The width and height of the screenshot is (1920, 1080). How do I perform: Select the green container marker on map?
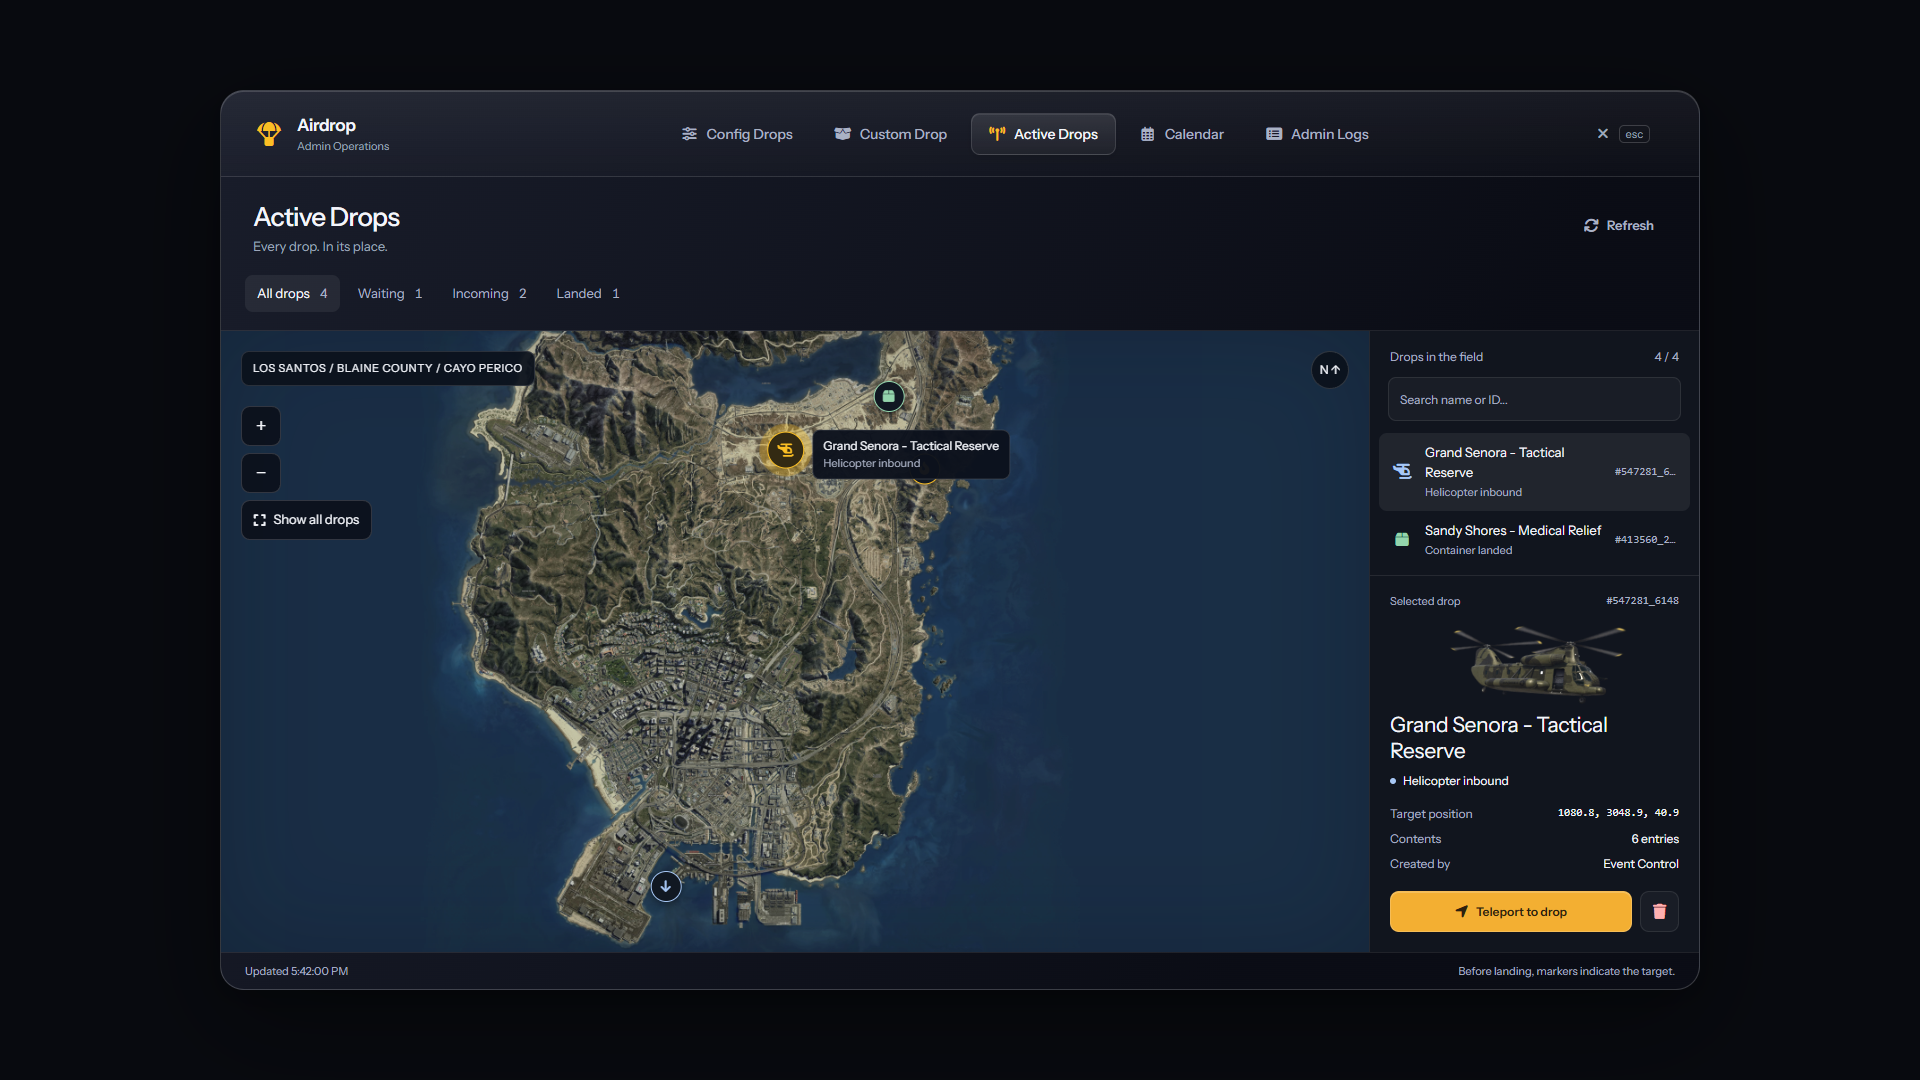[x=888, y=396]
